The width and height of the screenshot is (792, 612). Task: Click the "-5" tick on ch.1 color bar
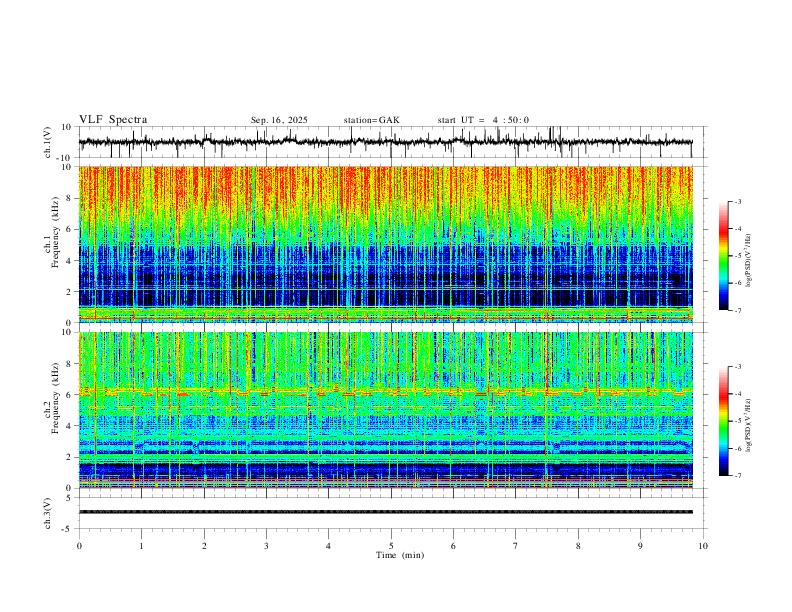[x=737, y=256]
